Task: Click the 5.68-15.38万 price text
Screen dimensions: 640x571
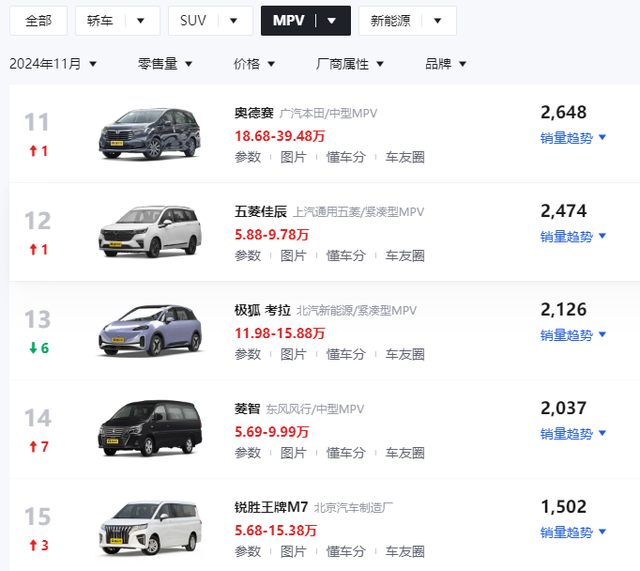Action: click(x=276, y=531)
